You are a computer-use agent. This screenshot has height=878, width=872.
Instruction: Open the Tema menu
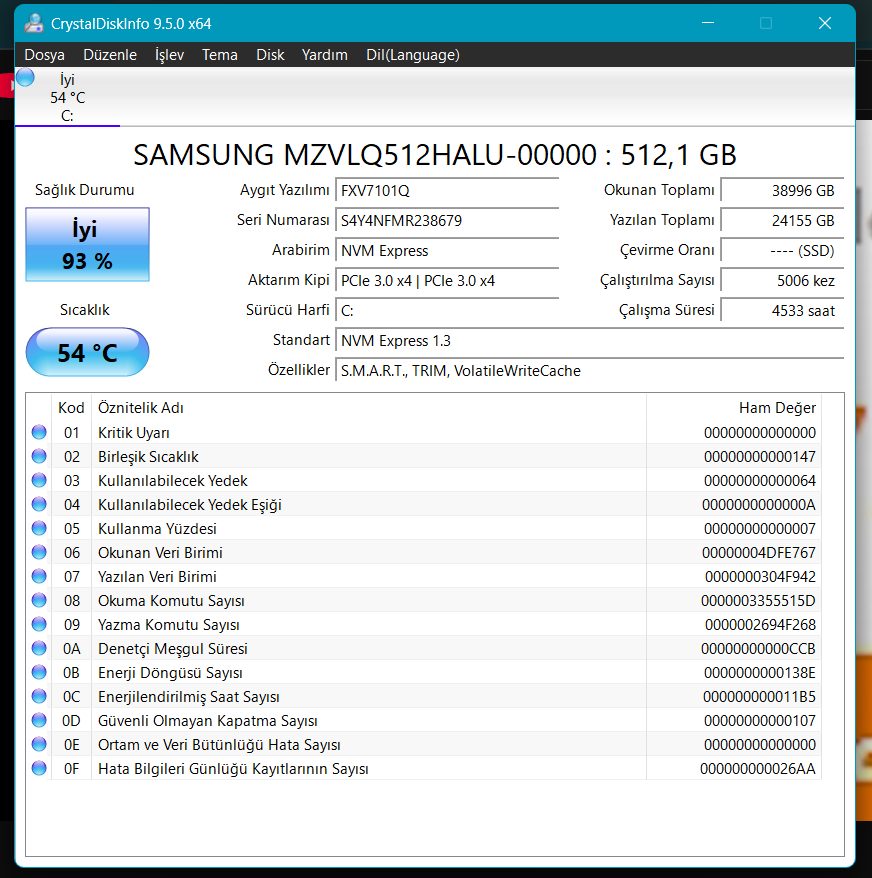point(220,55)
